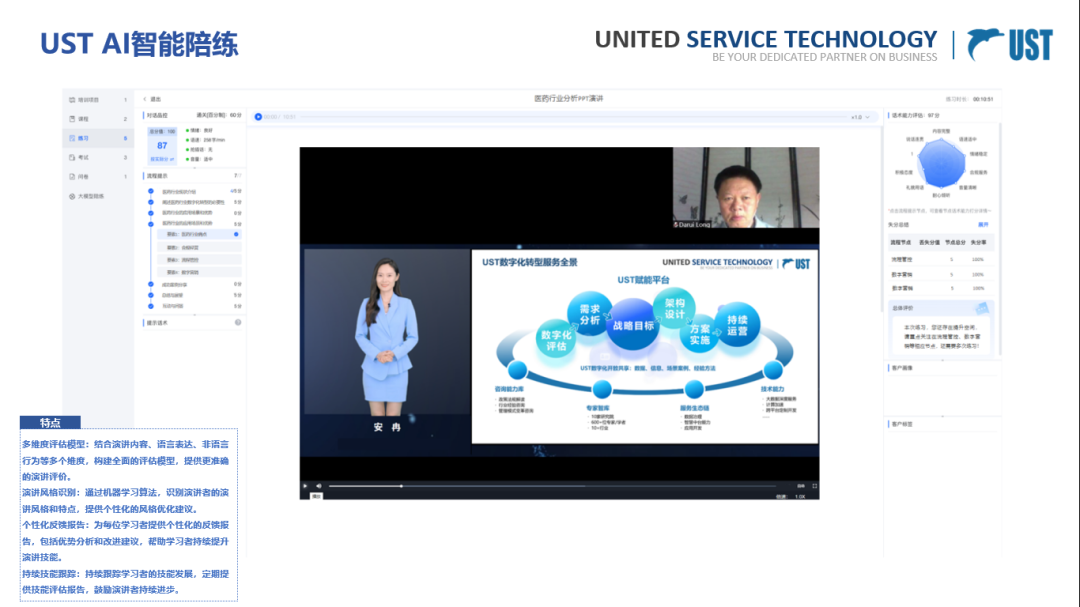Screen dimensions: 1080x607
Task: Click the 流程管控 row in the score table
Action: [x=940, y=260]
